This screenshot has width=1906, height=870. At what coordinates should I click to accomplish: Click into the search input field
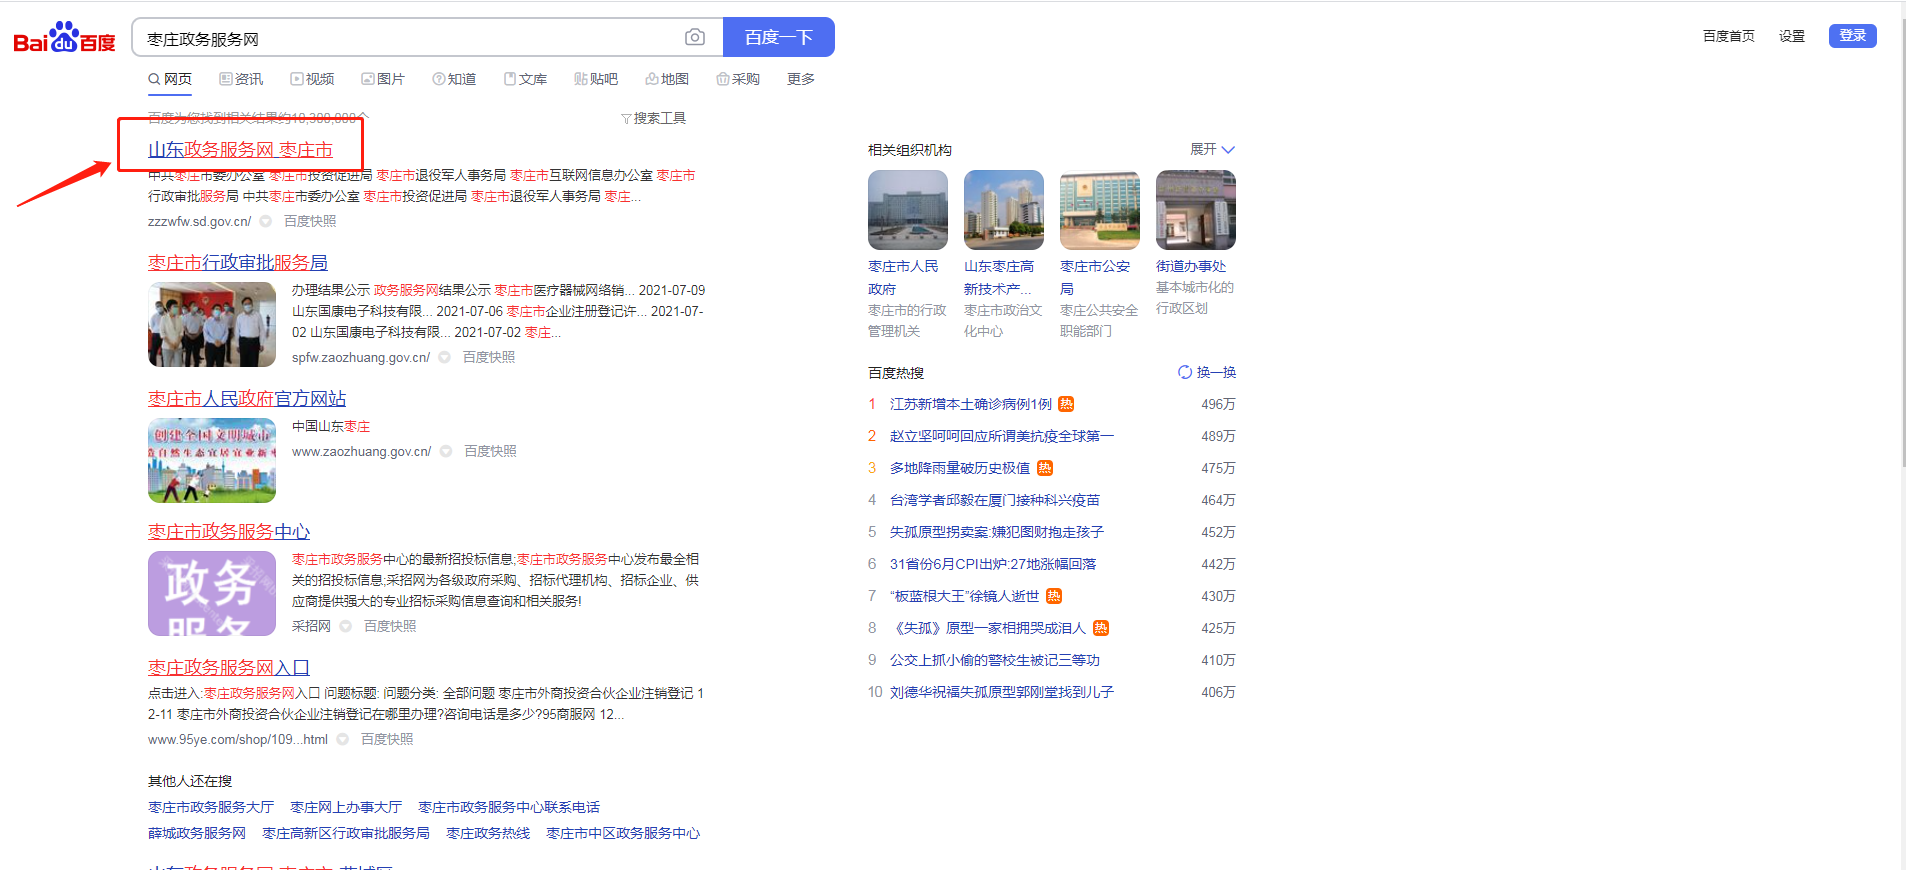(x=410, y=39)
